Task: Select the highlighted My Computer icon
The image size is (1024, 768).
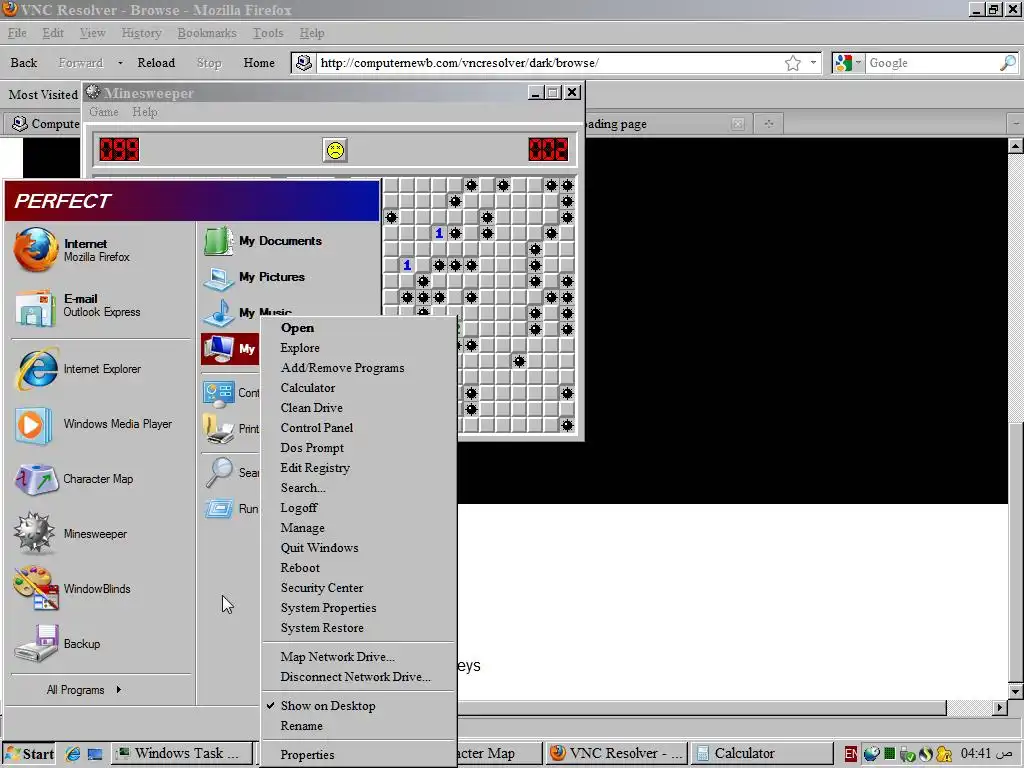Action: (x=218, y=349)
